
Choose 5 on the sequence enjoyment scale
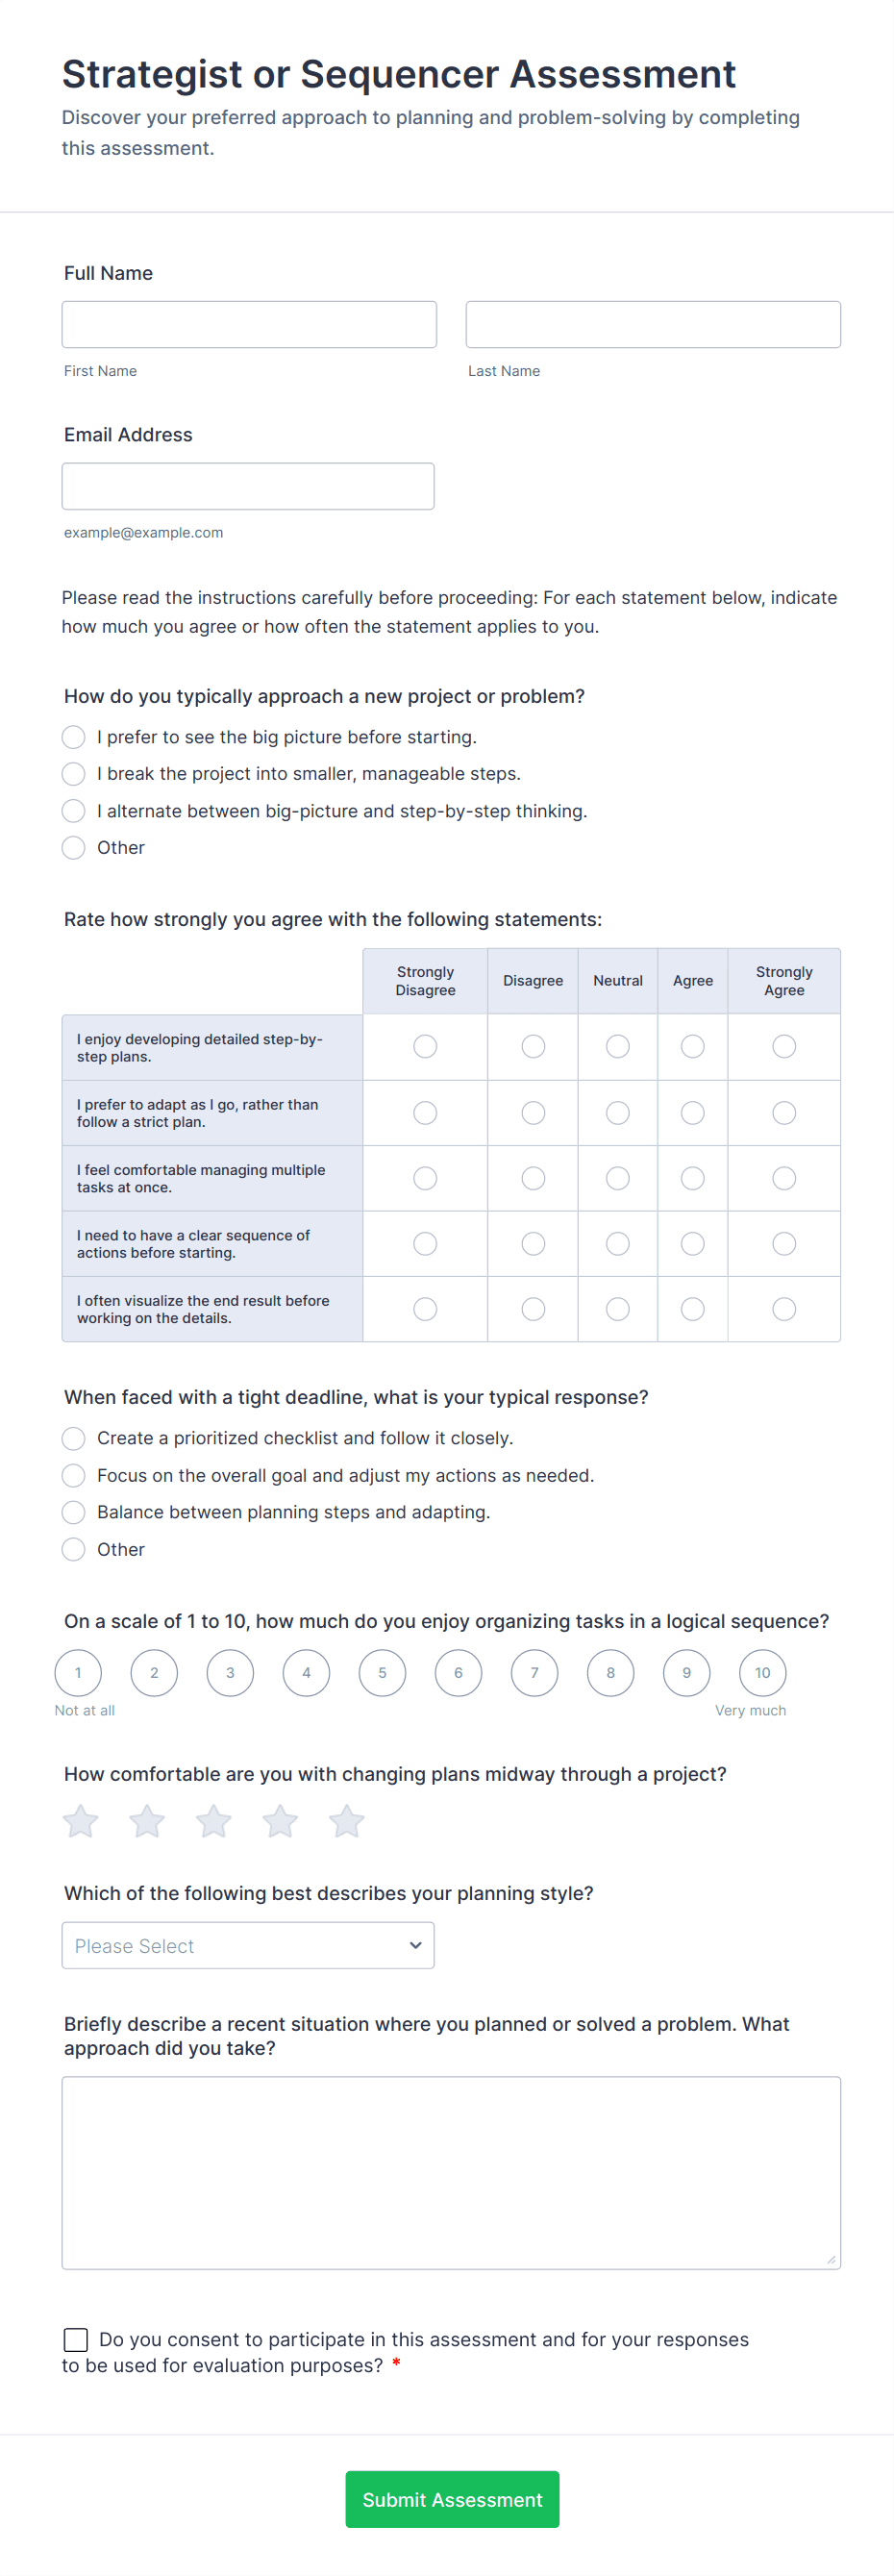(382, 1672)
